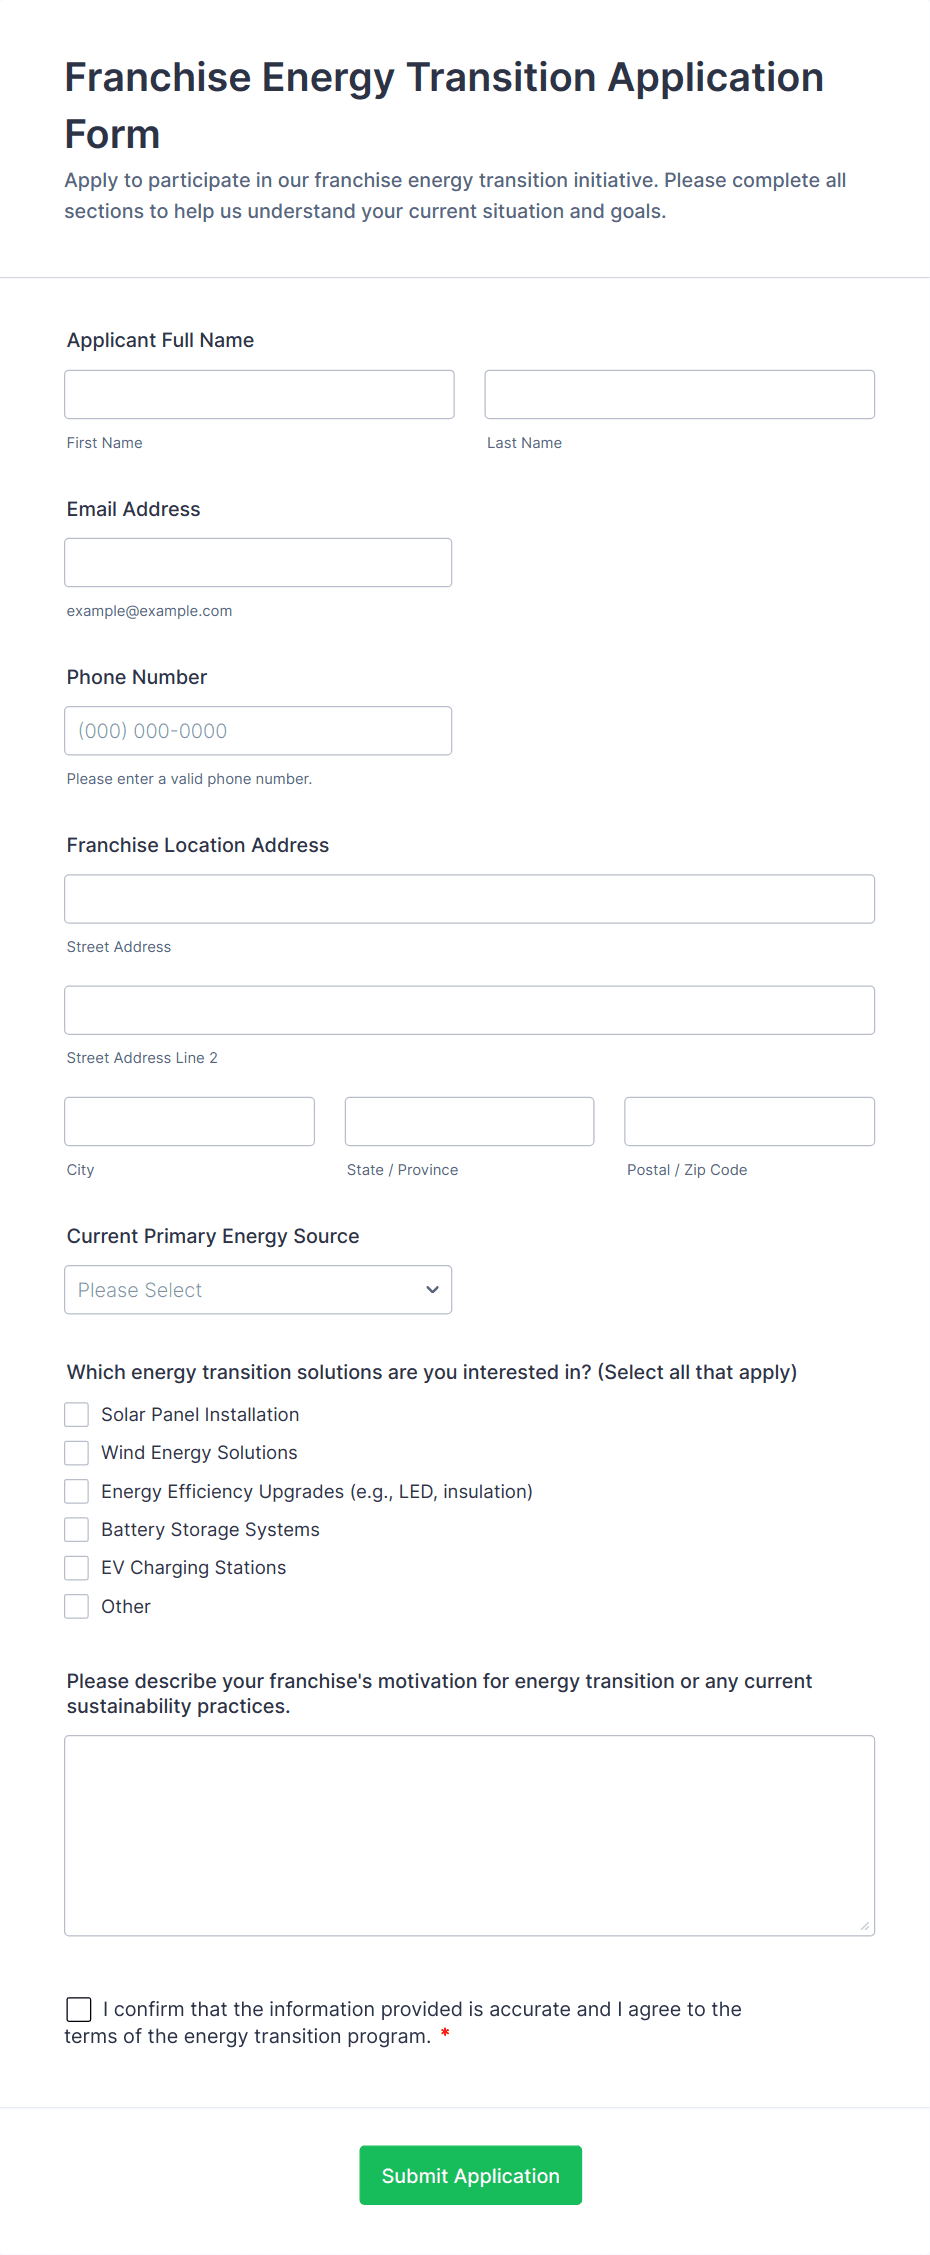Viewport: 930px width, 2255px height.
Task: Focus the Phone Number input
Action: point(257,730)
